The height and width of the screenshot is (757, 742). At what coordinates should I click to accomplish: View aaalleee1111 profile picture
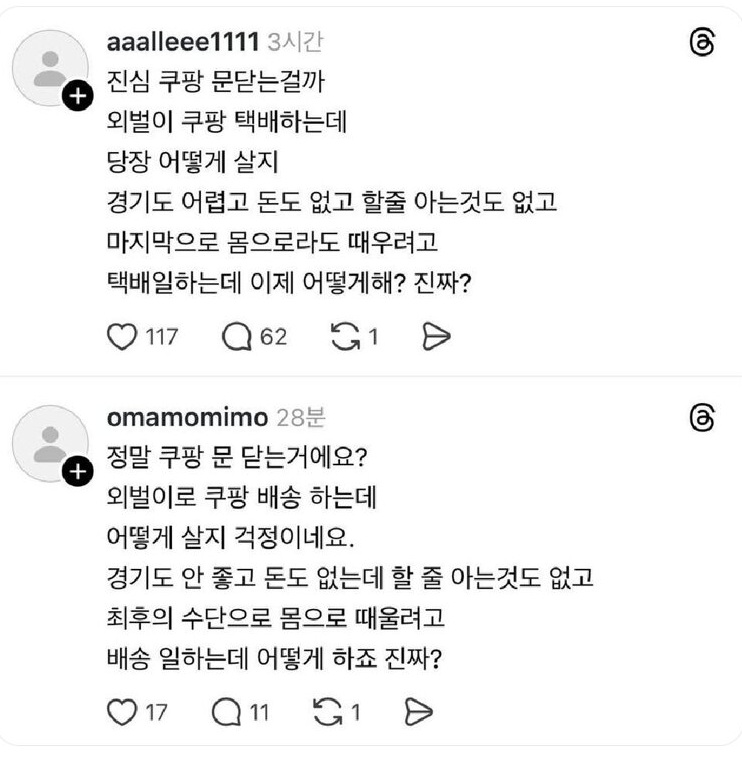tap(46, 65)
